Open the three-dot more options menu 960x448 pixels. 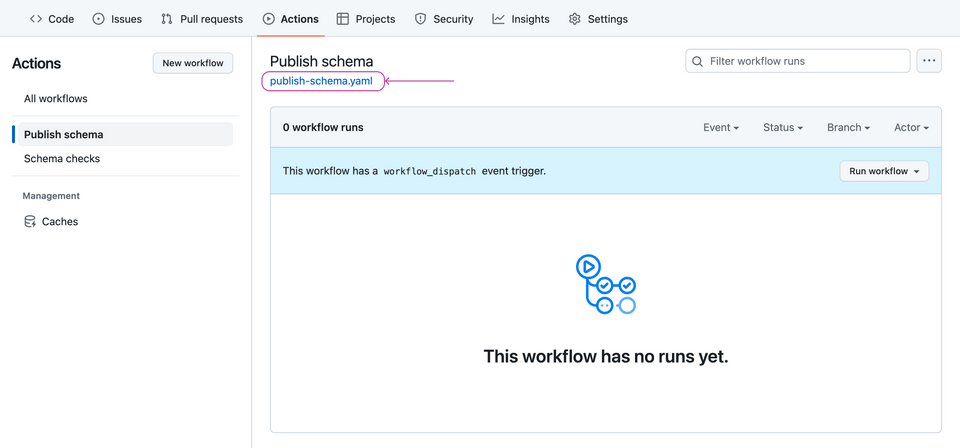(929, 61)
